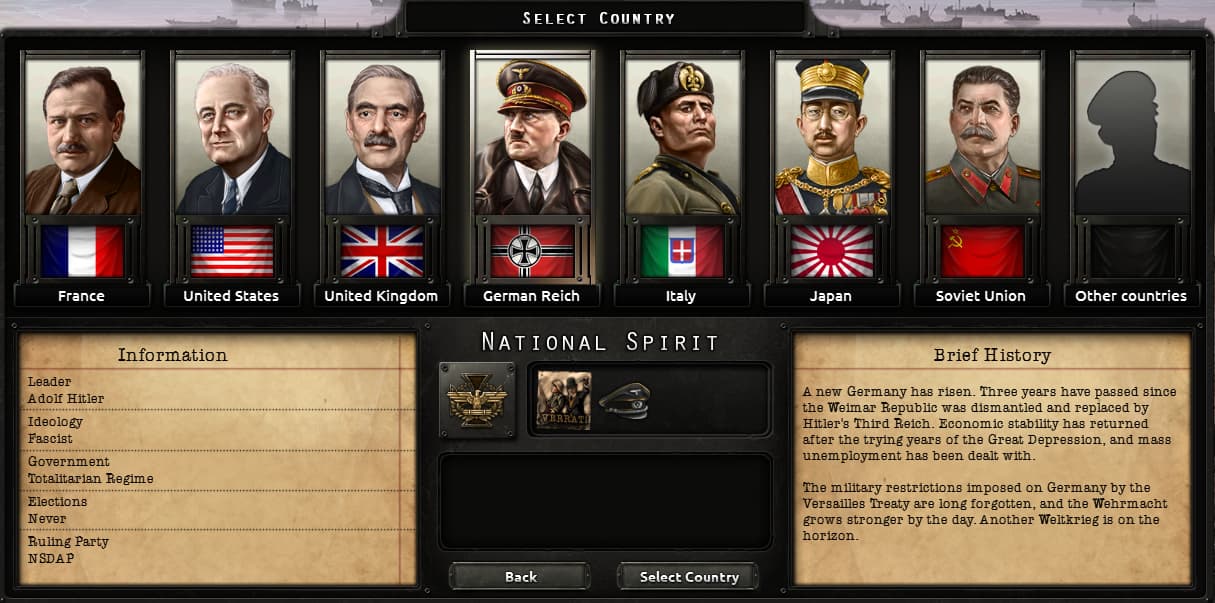This screenshot has width=1215, height=603.
Task: Click the Italian flag icon
Action: click(682, 251)
